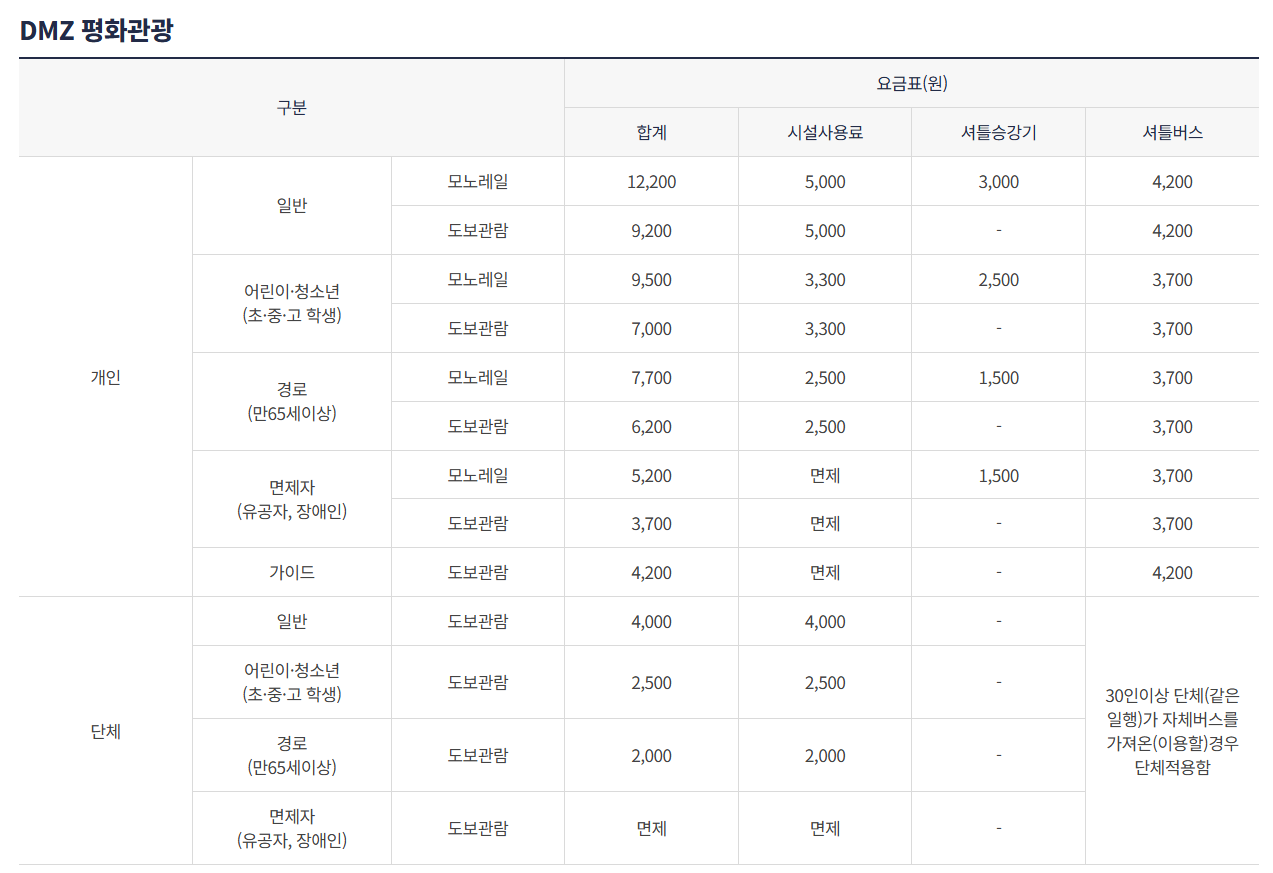Click the 7,700 total value

[651, 378]
